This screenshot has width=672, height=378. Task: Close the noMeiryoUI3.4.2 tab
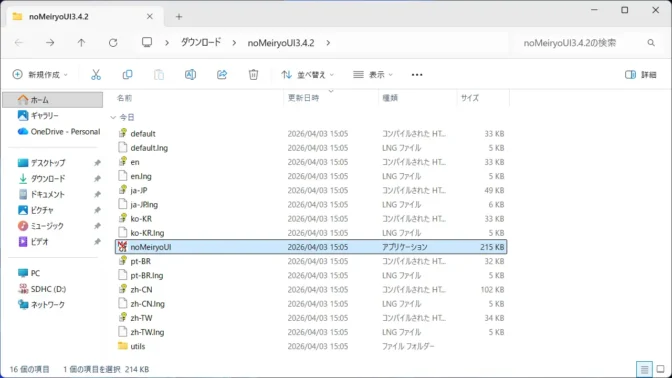point(150,16)
